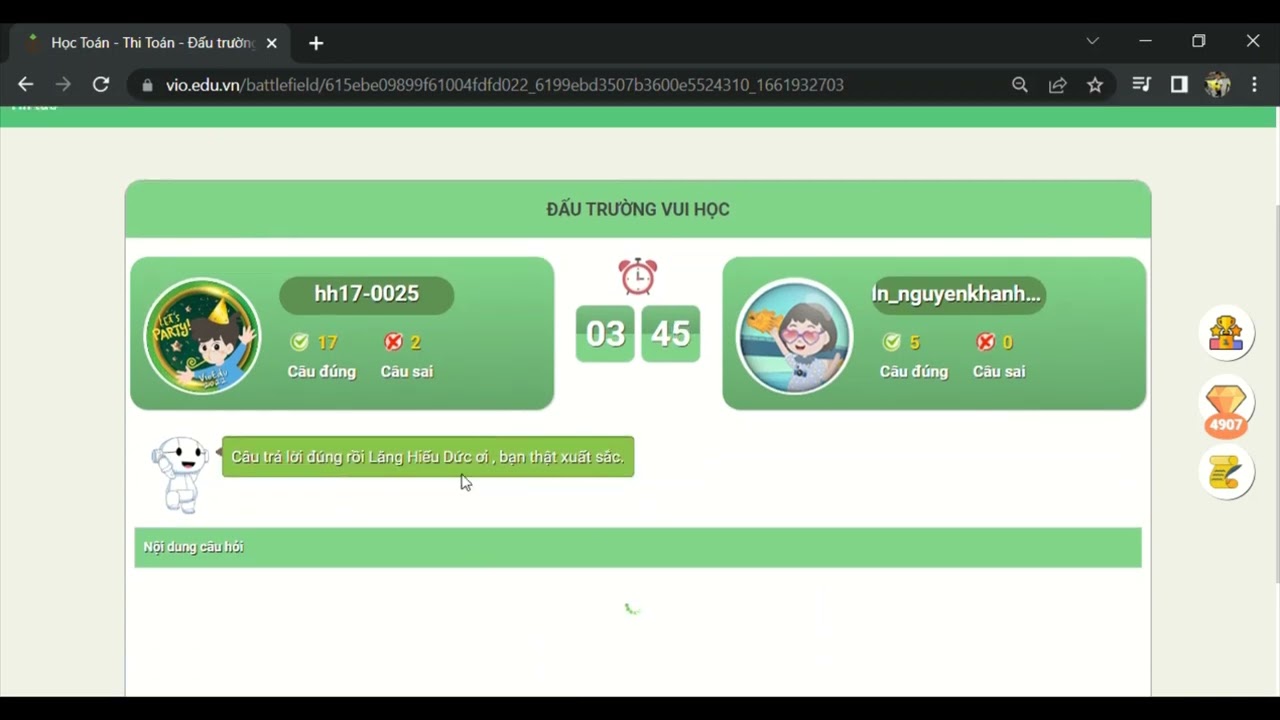
Task: Close the Học Toán browser tab
Action: pyautogui.click(x=271, y=43)
